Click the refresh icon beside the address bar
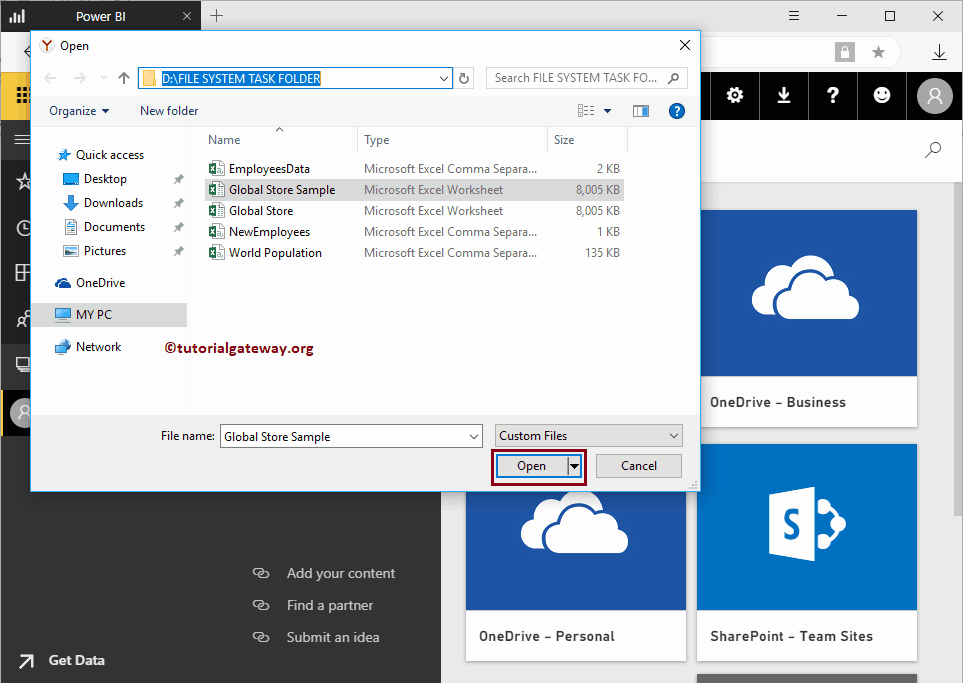This screenshot has width=963, height=683. tap(462, 77)
